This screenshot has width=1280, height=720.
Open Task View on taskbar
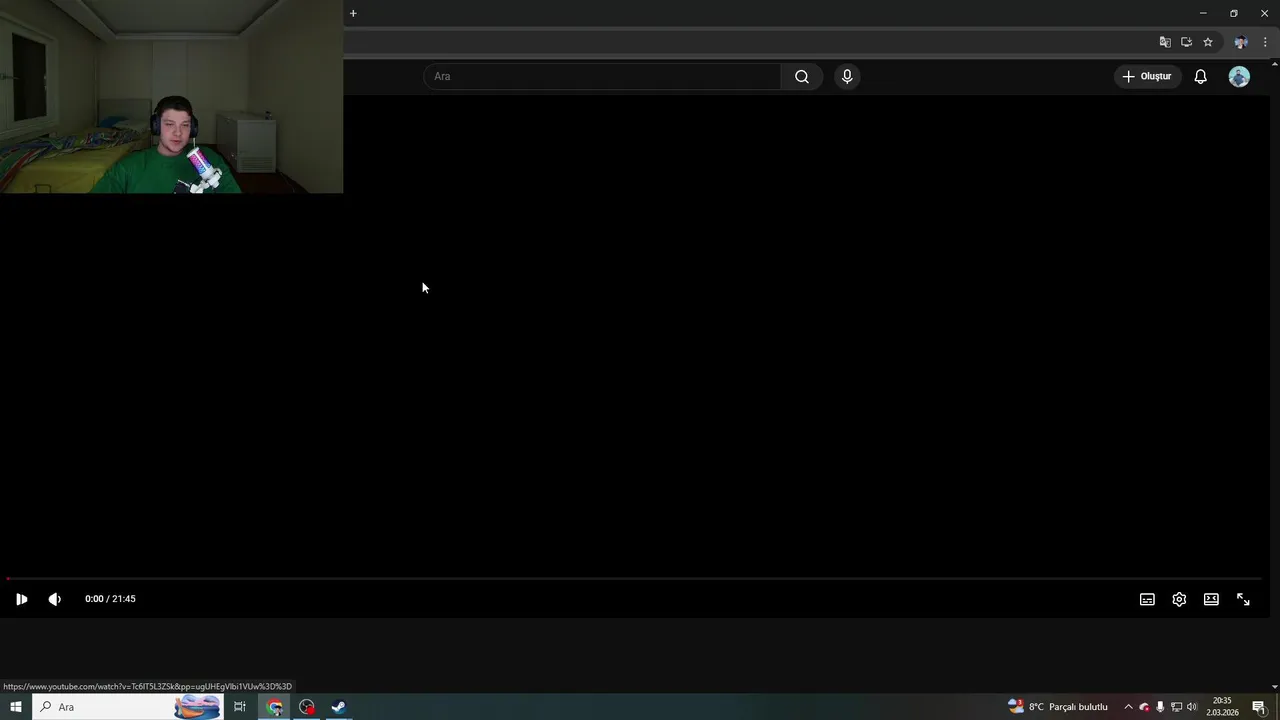click(x=240, y=707)
